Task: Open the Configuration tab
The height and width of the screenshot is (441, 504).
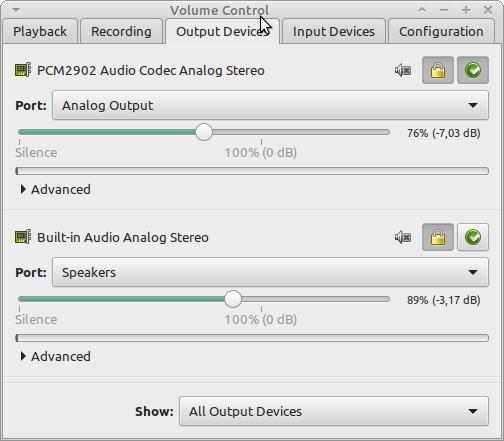Action: pyautogui.click(x=441, y=32)
